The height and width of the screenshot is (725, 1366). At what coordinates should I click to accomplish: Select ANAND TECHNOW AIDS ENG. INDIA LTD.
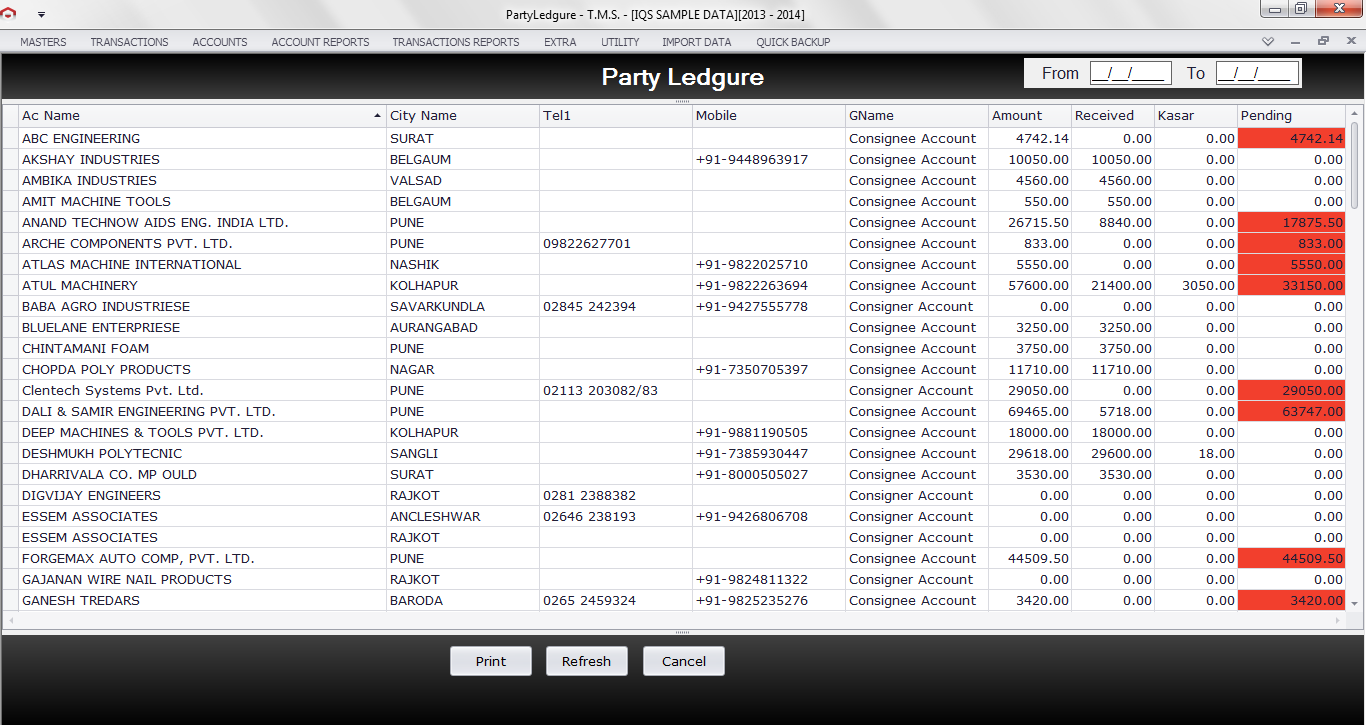pyautogui.click(x=155, y=222)
